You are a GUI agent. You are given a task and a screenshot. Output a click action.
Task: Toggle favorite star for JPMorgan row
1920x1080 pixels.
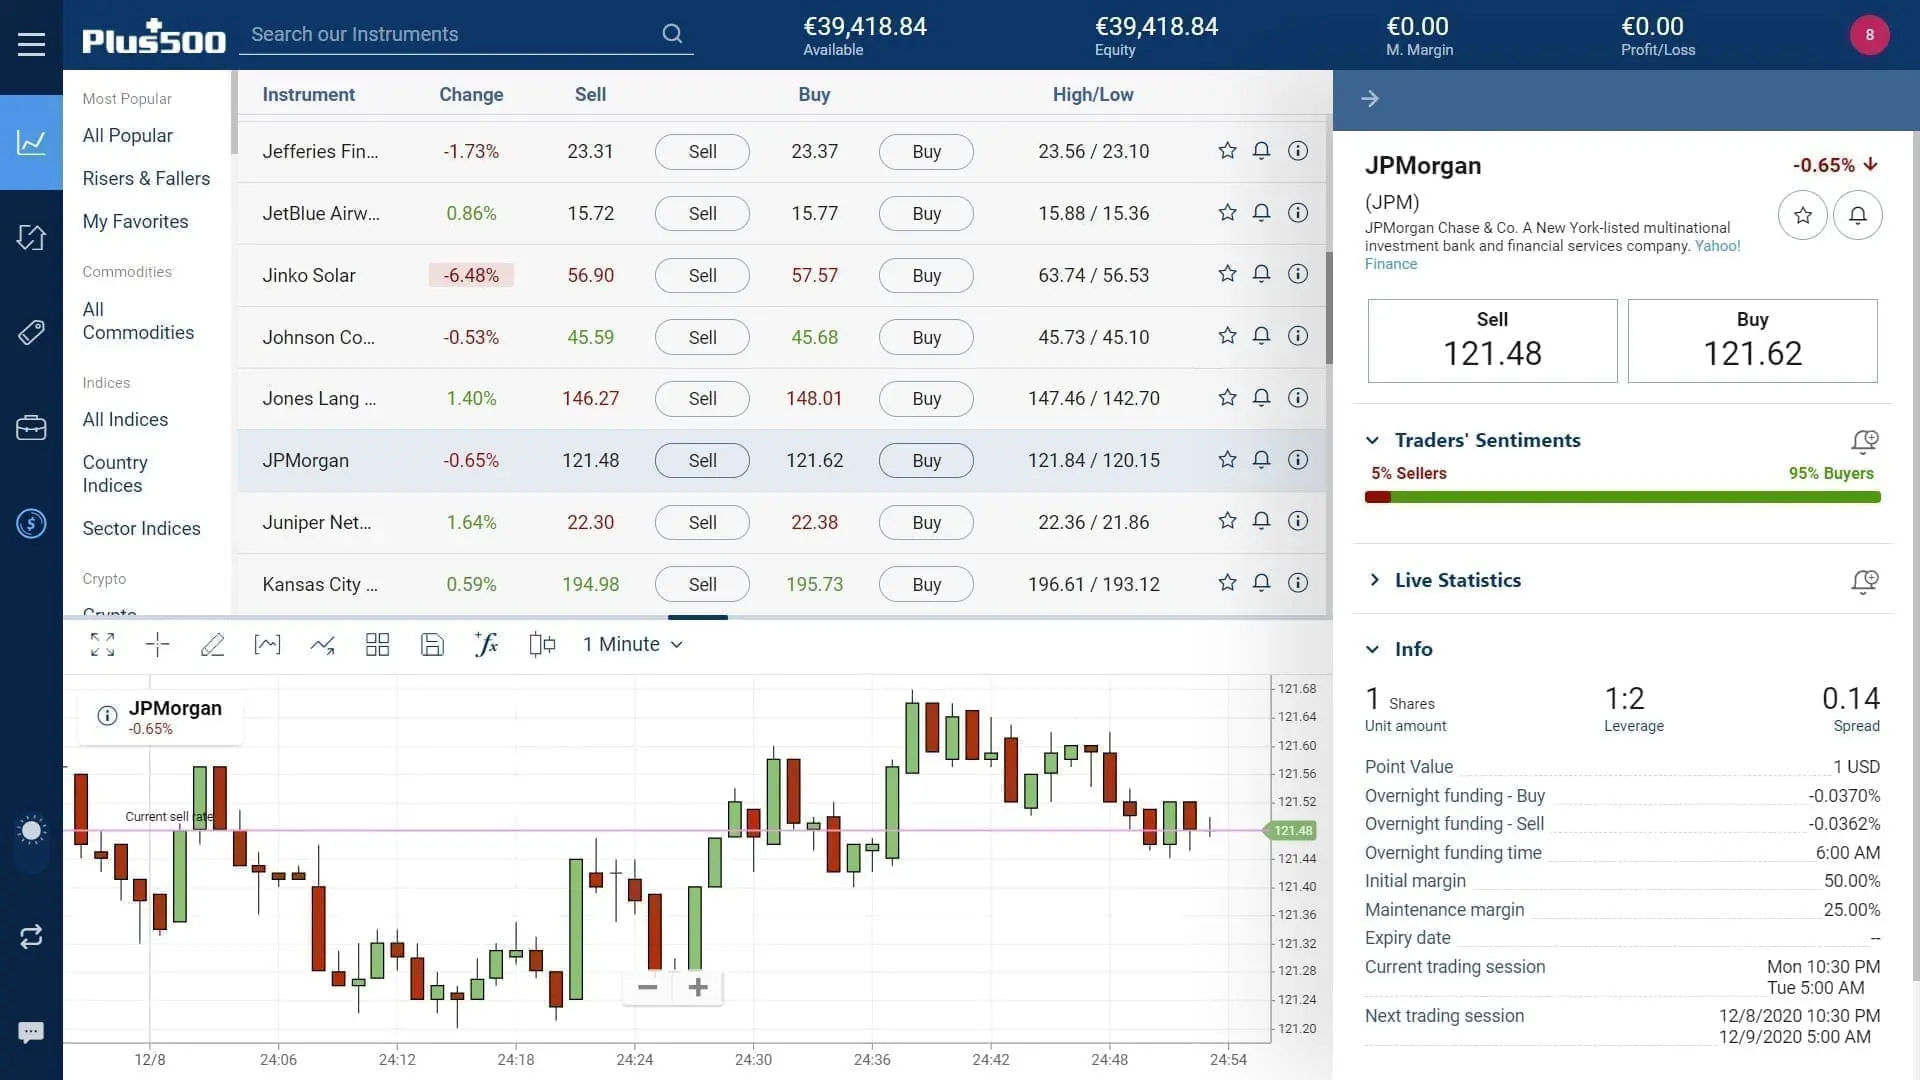pyautogui.click(x=1227, y=460)
